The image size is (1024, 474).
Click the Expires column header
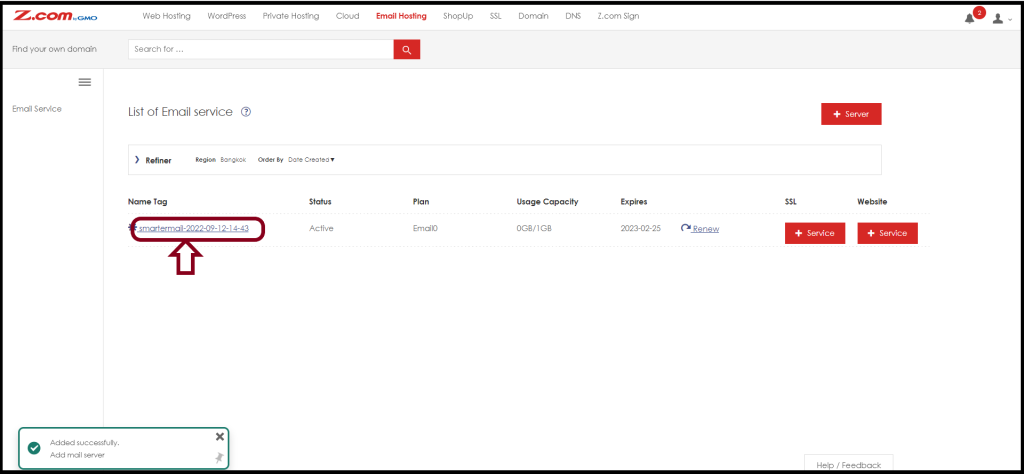pyautogui.click(x=633, y=202)
